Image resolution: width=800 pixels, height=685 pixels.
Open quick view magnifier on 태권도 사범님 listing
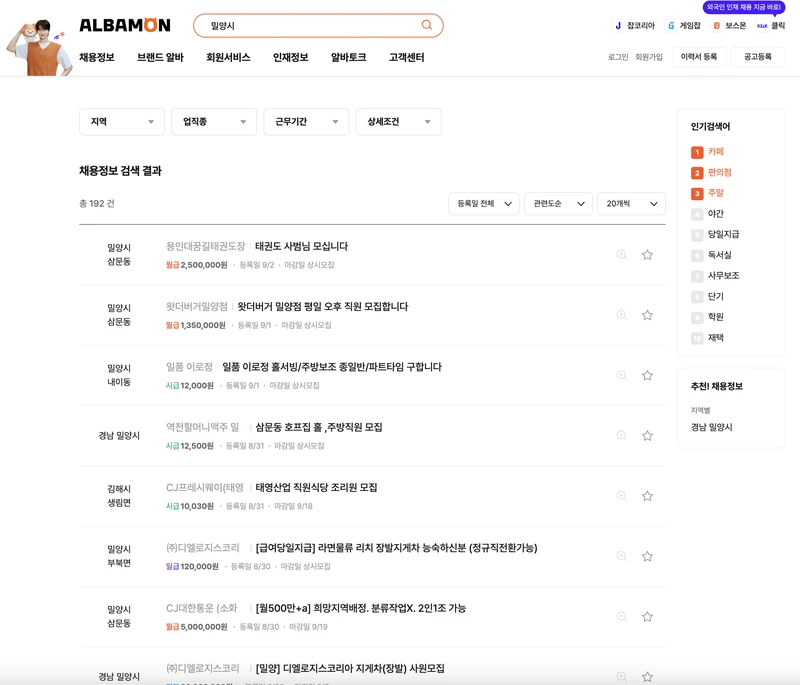tap(621, 254)
